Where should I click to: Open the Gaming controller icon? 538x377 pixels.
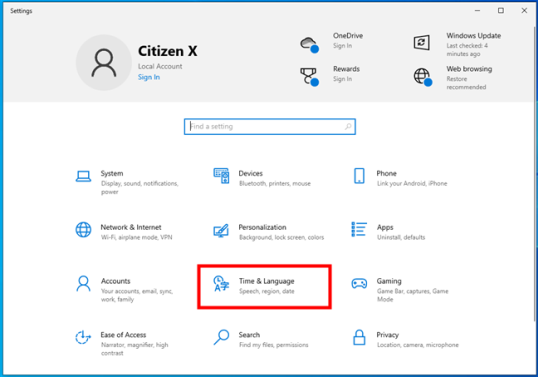coord(359,283)
